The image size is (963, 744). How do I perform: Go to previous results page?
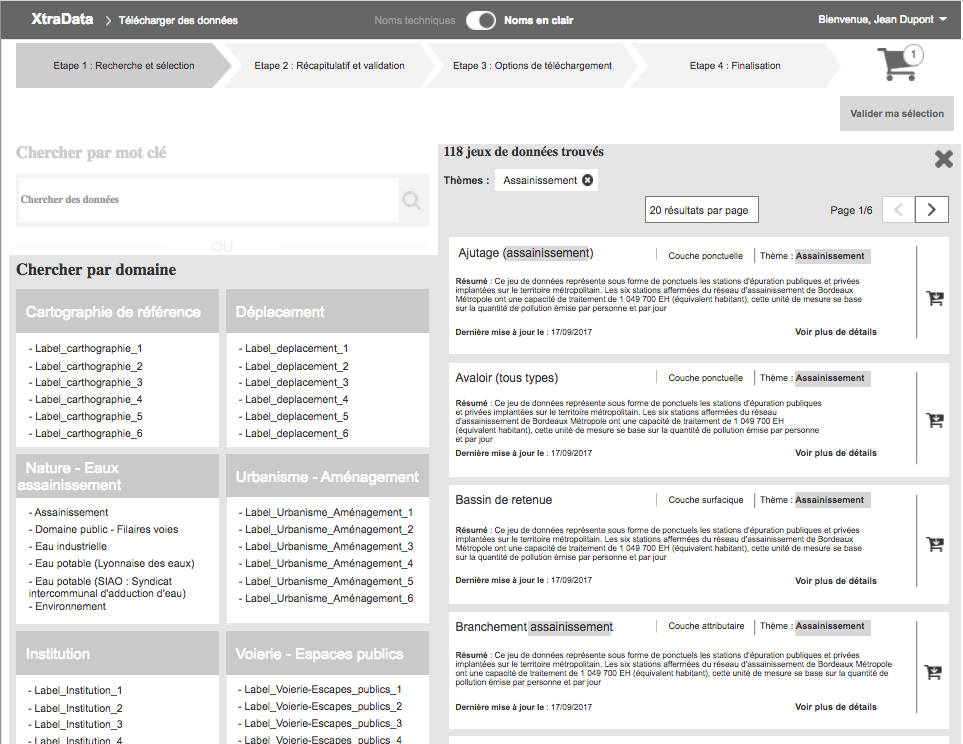898,210
